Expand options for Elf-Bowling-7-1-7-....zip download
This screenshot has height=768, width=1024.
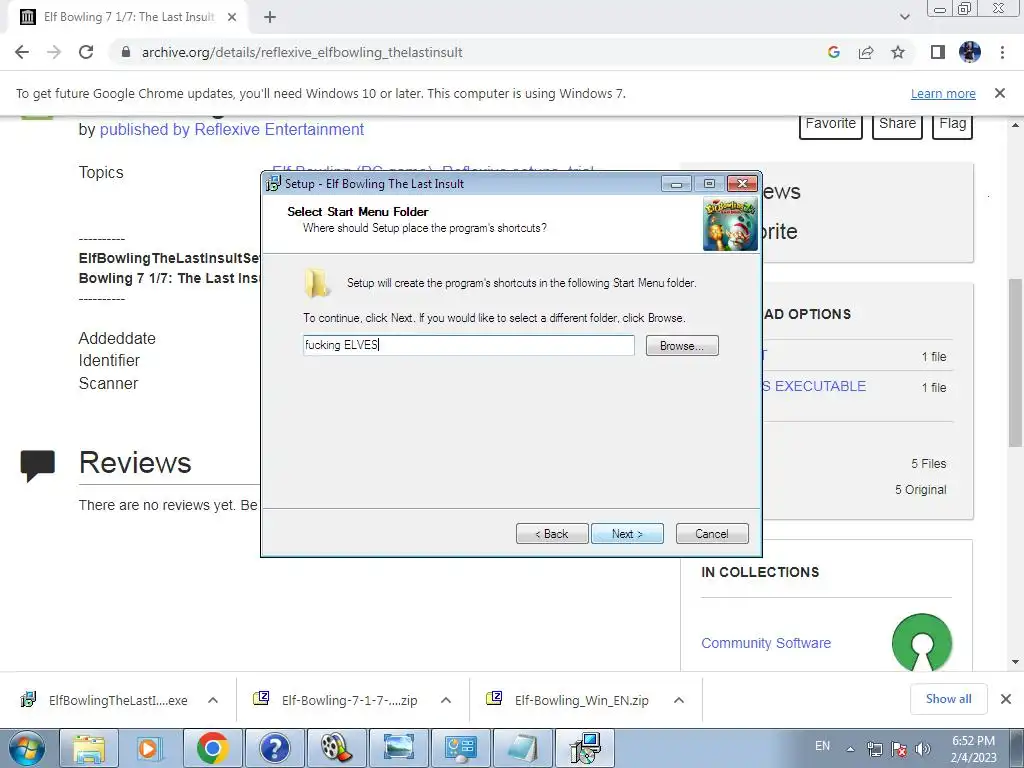(446, 700)
